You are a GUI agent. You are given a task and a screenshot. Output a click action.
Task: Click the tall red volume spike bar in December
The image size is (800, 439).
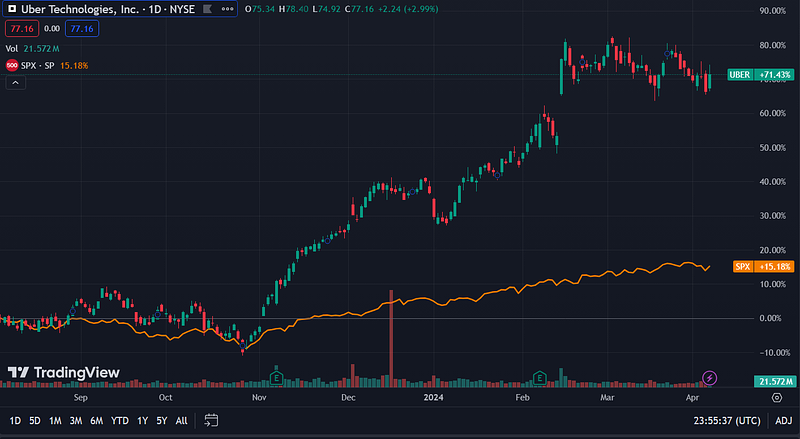391,338
